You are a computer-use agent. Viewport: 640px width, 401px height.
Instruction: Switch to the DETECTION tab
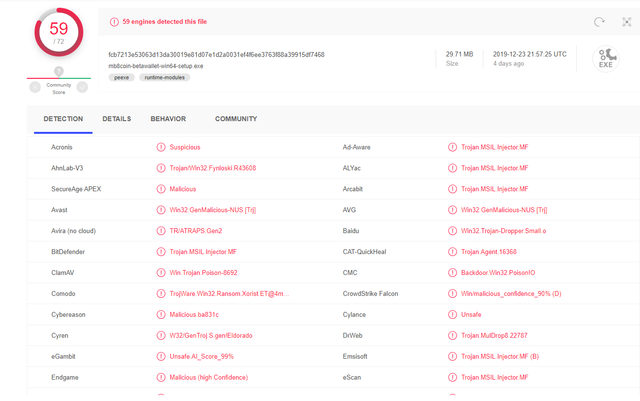tap(63, 119)
